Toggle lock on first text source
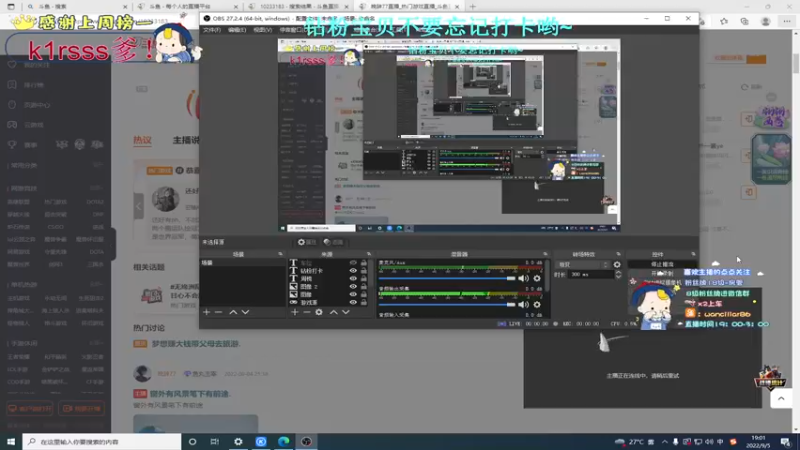This screenshot has height=450, width=800. tap(364, 263)
